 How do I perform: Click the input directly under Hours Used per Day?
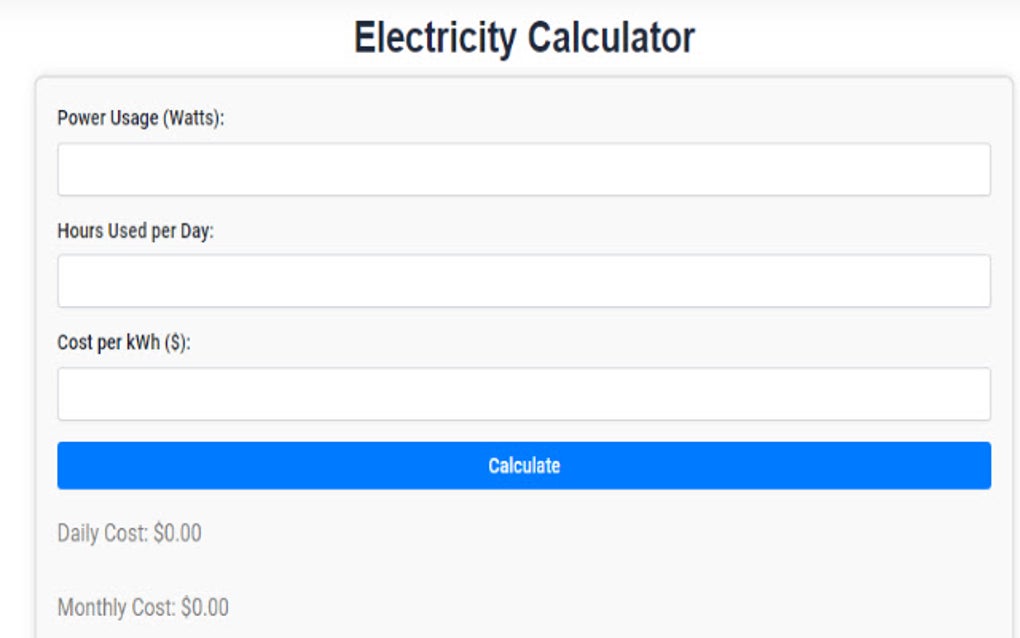[x=524, y=278]
